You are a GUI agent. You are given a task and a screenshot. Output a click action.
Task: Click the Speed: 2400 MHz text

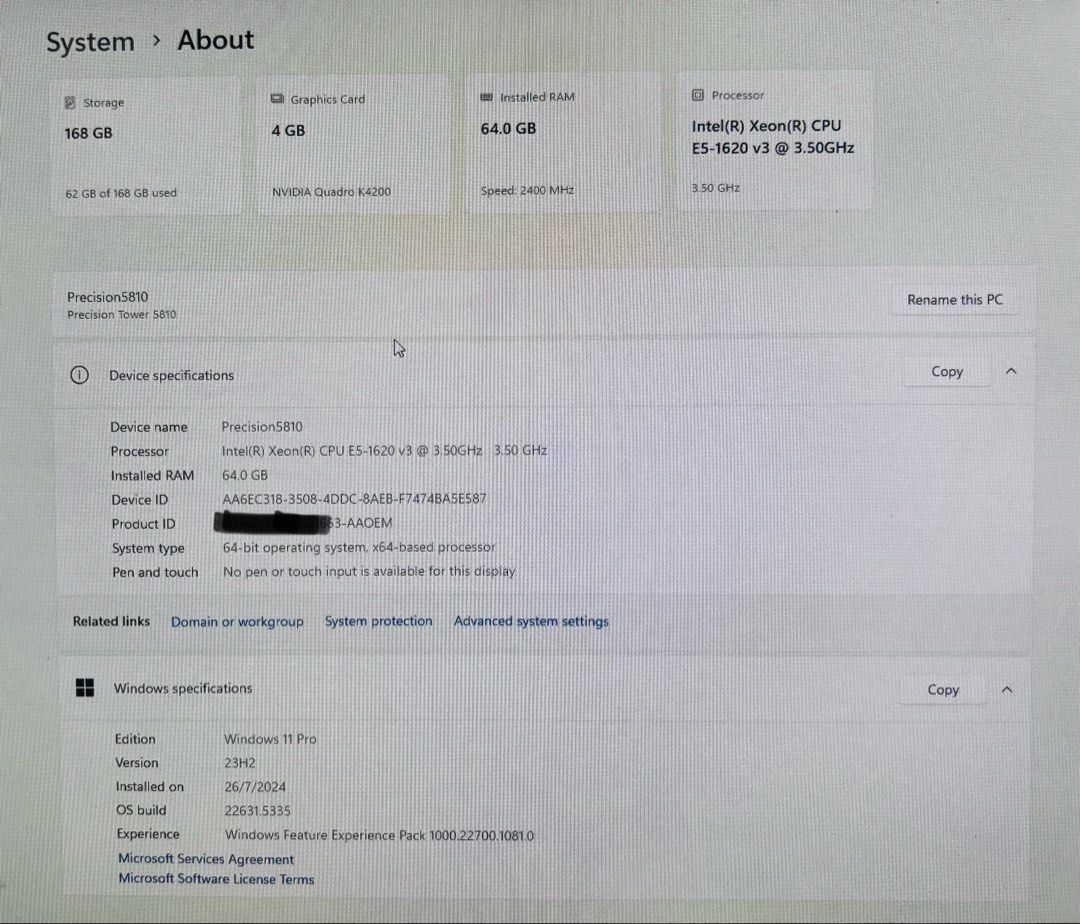527,190
